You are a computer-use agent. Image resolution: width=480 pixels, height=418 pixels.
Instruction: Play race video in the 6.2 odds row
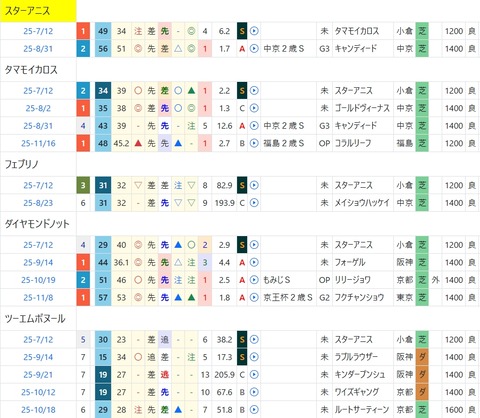254,31
